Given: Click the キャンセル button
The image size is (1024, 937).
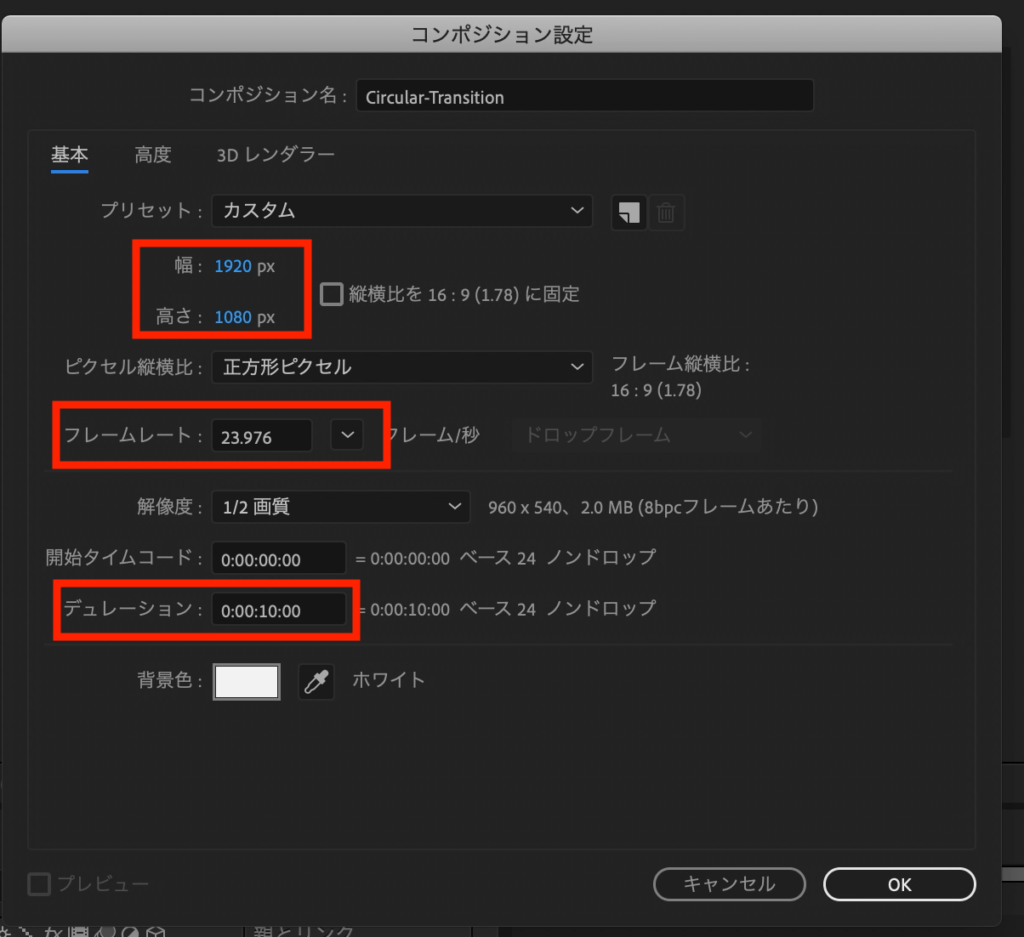Looking at the screenshot, I should (x=729, y=885).
